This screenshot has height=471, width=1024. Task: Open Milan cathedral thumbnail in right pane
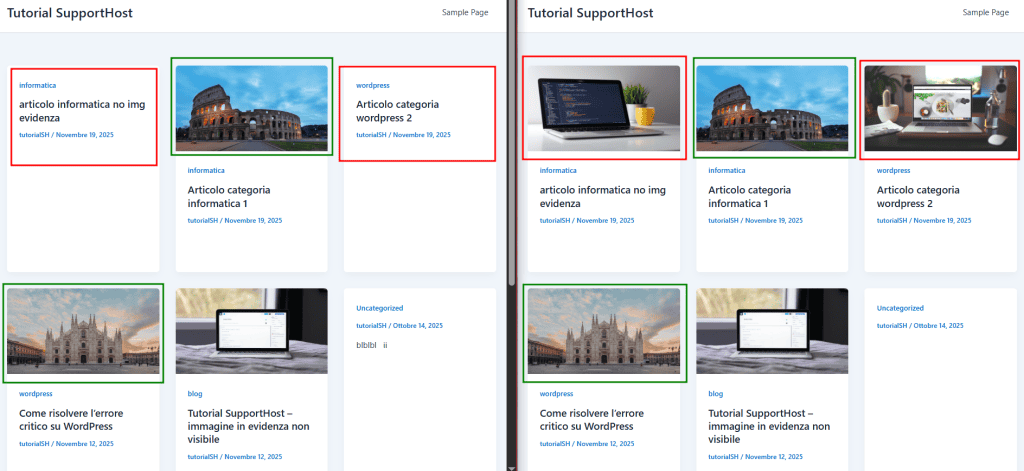click(603, 331)
